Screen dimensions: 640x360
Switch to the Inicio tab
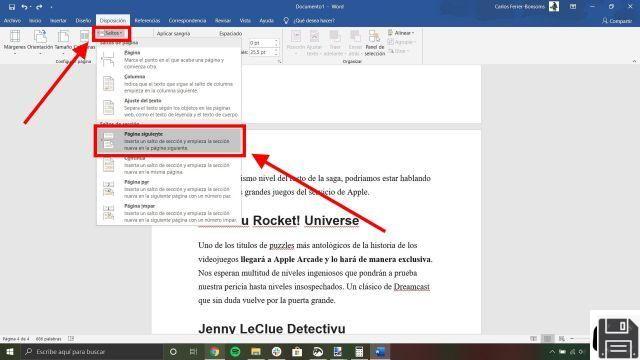(x=35, y=20)
